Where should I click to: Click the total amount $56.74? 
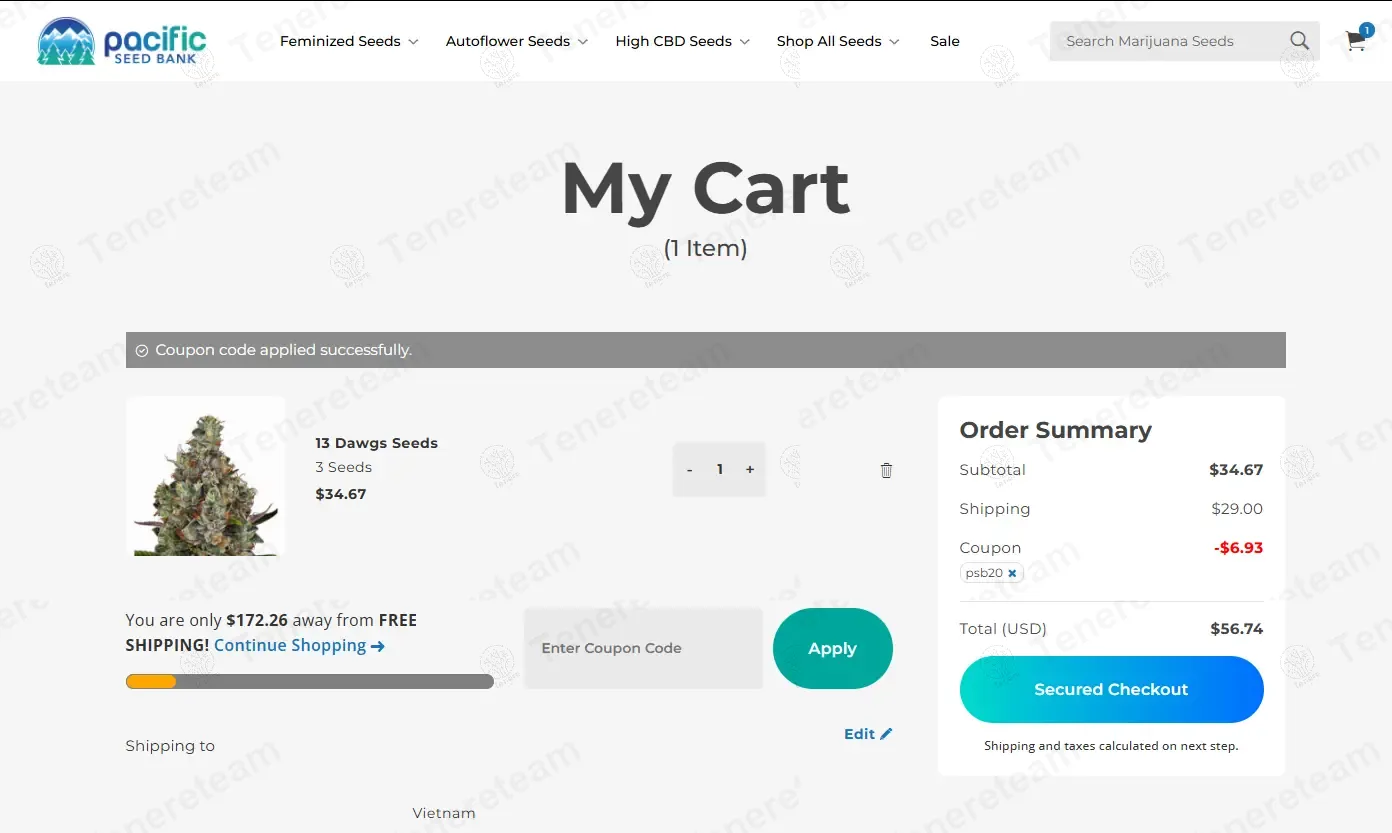[x=1237, y=629]
